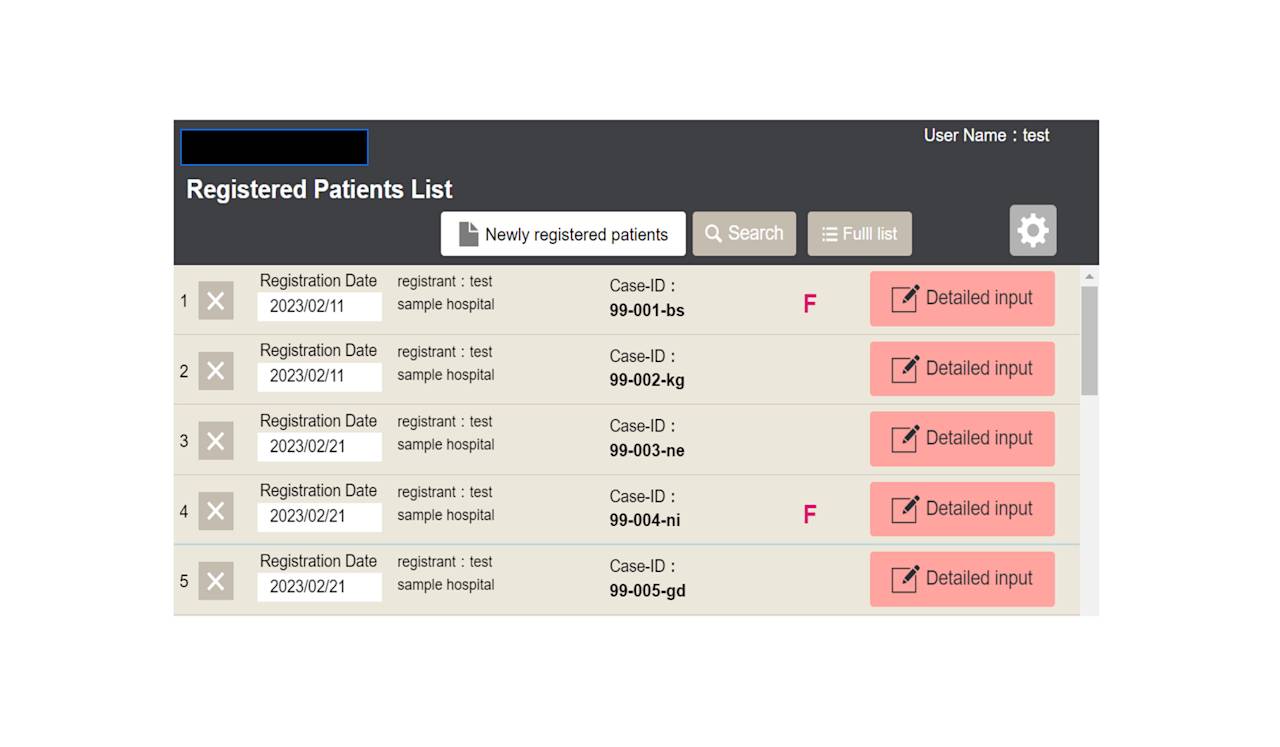The width and height of the screenshot is (1280, 747).
Task: Edit details for case 99-003-ne
Action: coord(962,439)
